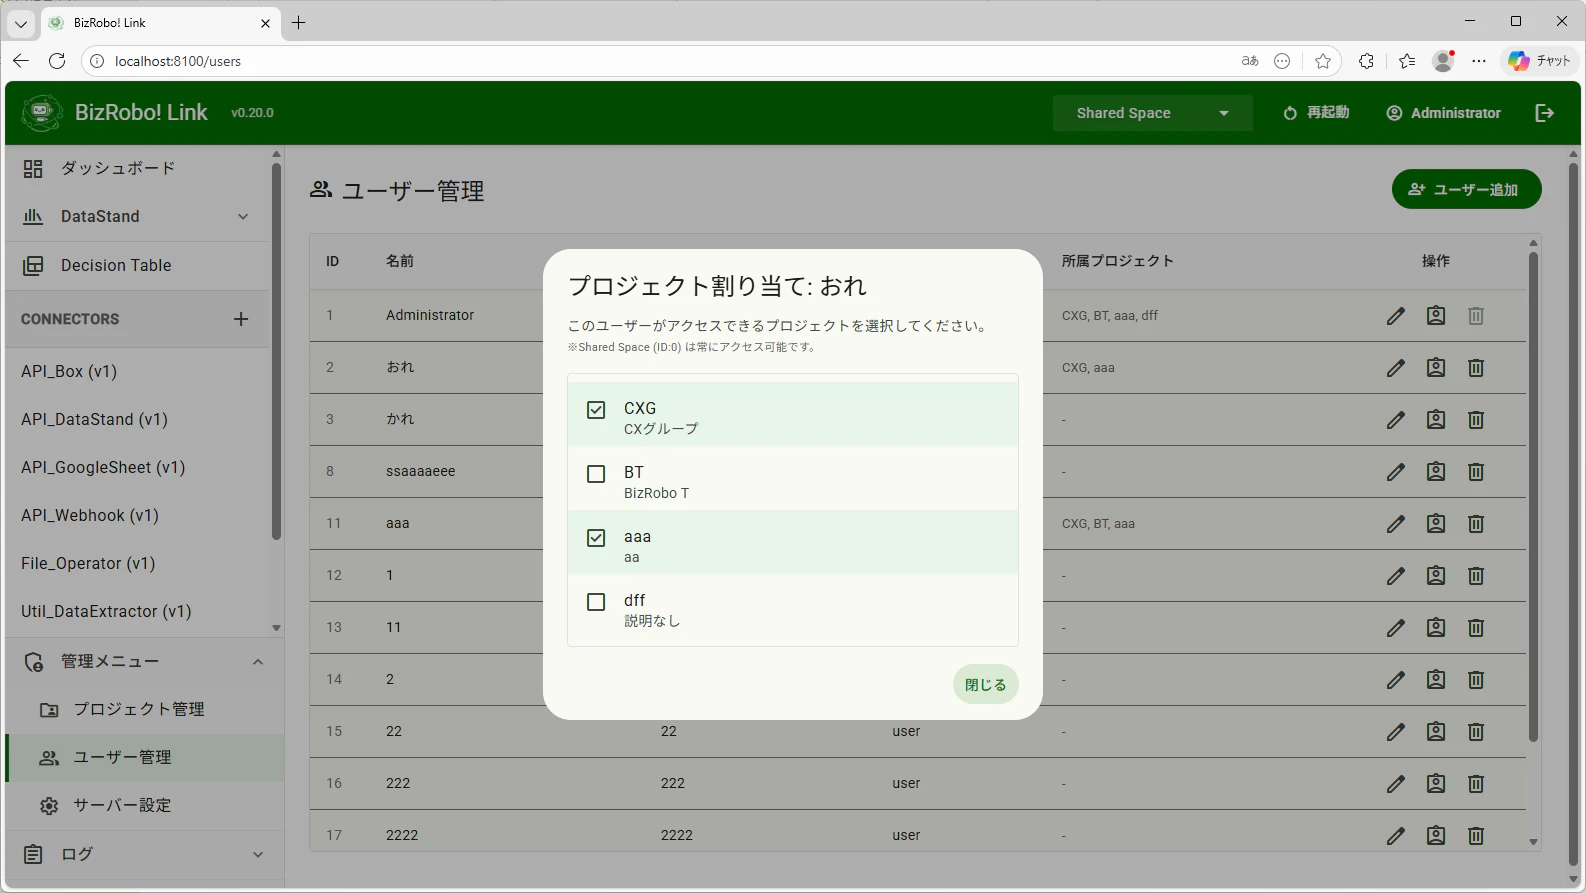Open browser extensions puzzle icon
This screenshot has width=1586, height=893.
click(1366, 61)
